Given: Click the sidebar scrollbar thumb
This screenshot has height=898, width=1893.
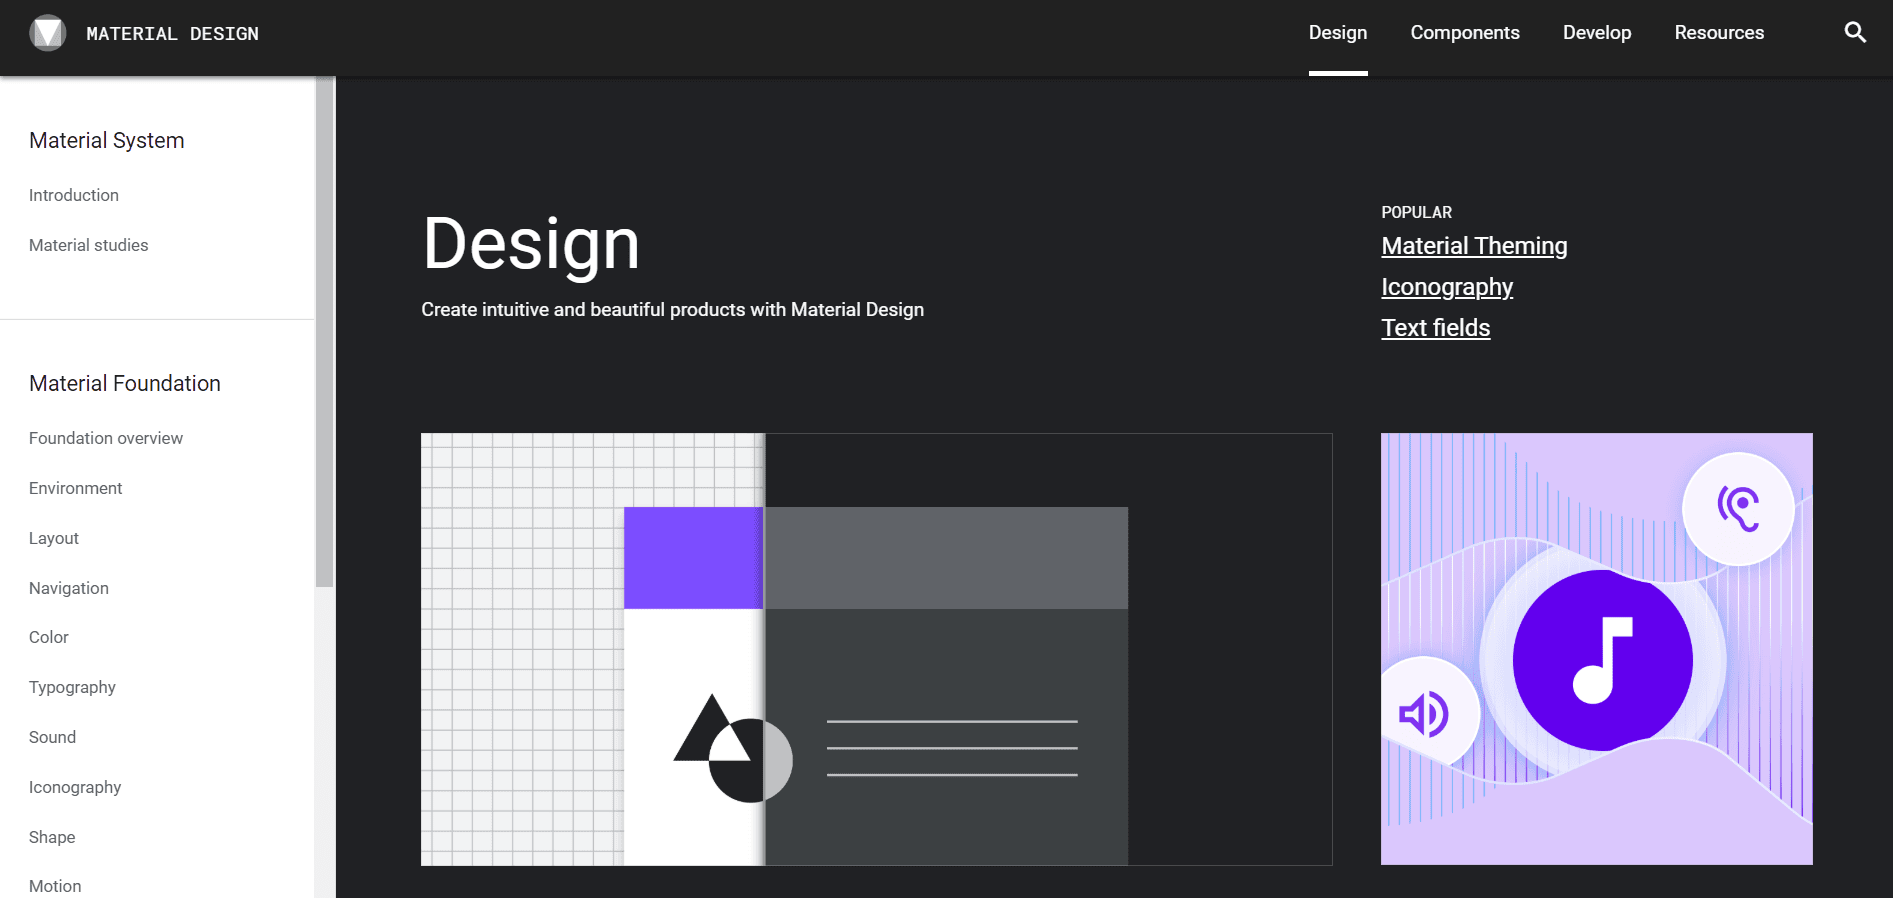Looking at the screenshot, I should [325, 332].
